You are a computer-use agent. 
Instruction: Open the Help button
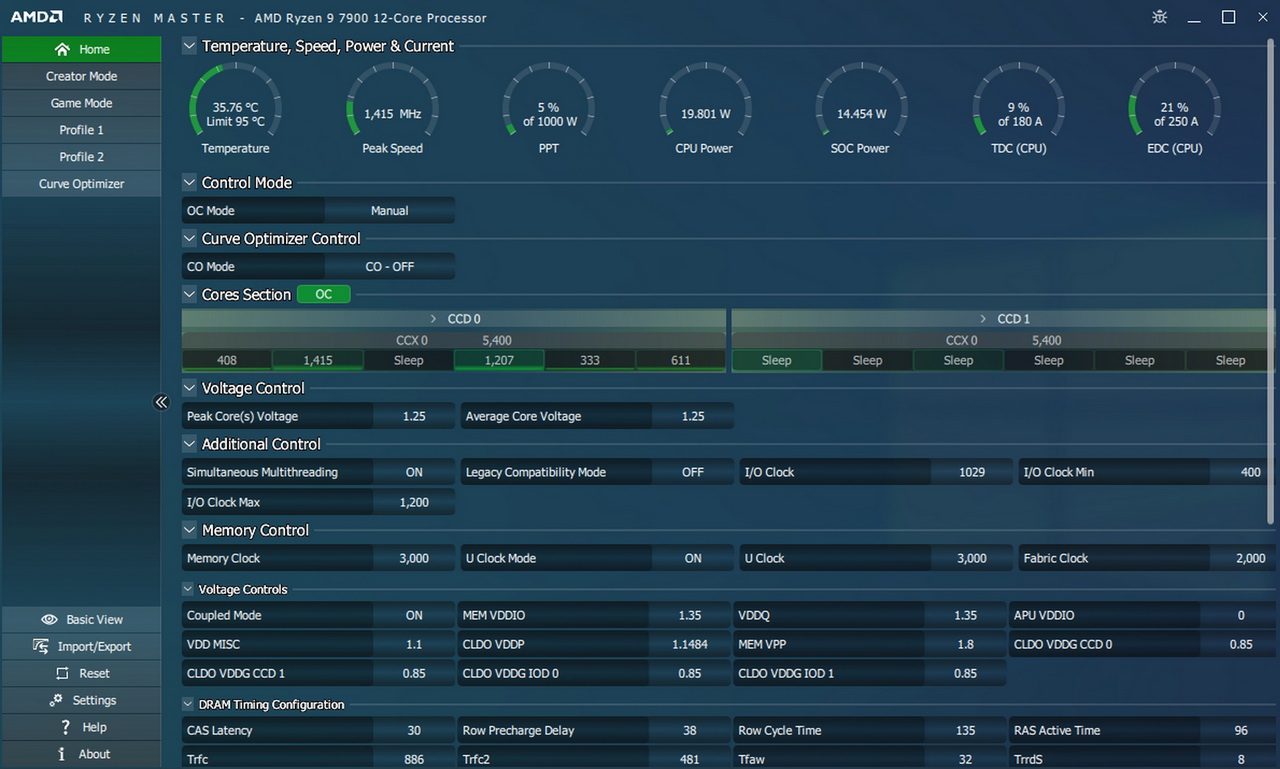[81, 728]
